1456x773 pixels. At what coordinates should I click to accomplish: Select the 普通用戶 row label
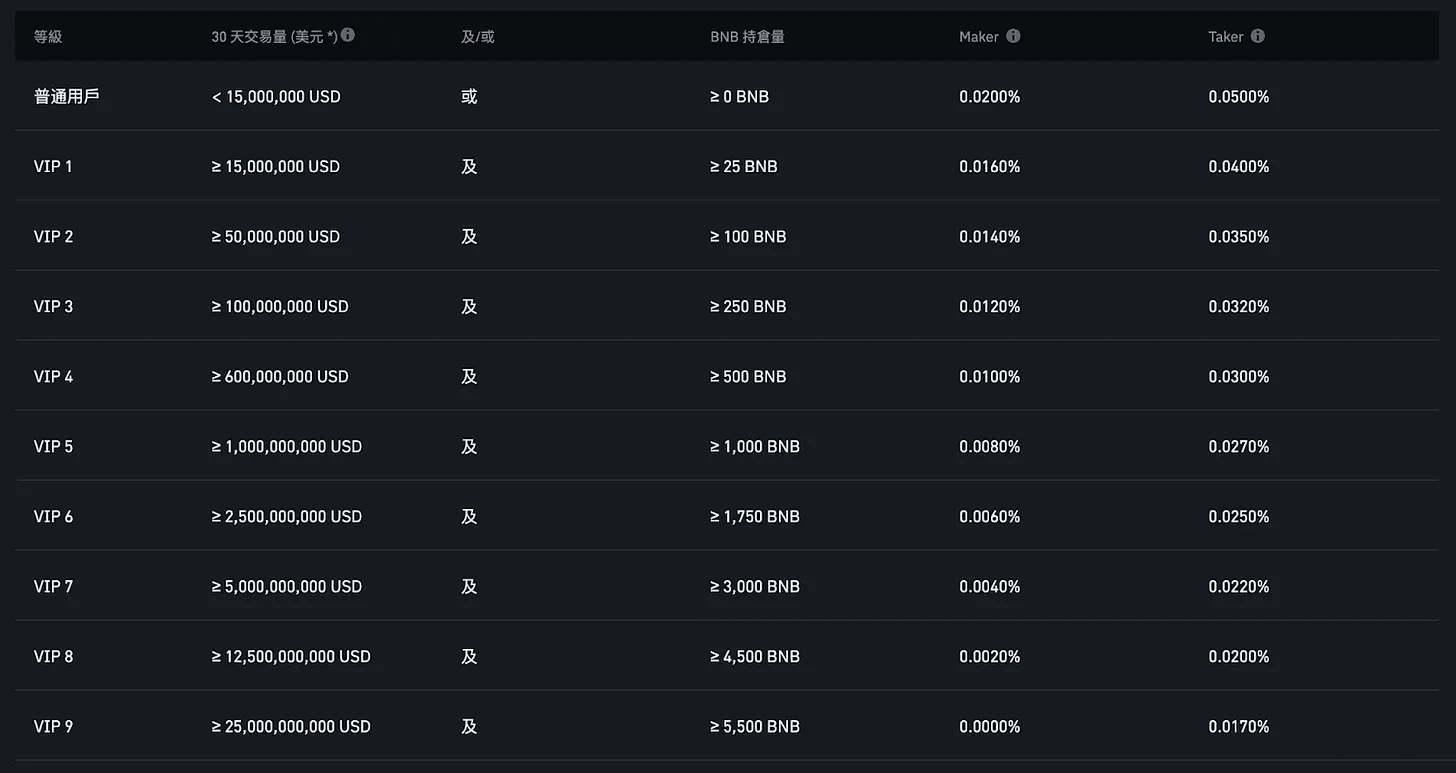[66, 97]
